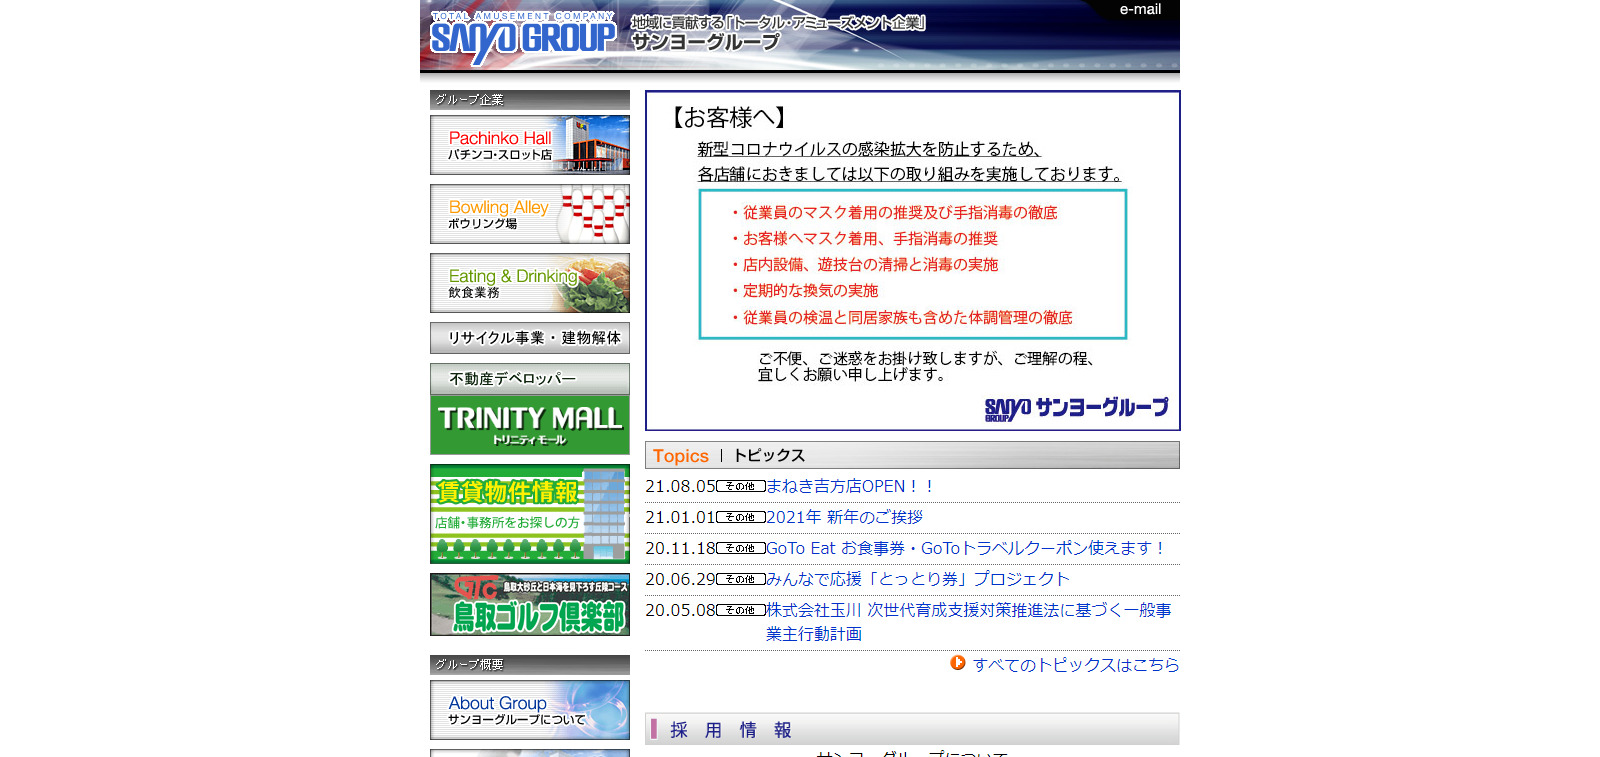Open 株式会社玉川 次世代育成支援 action plan link
1600x757 pixels.
point(968,622)
